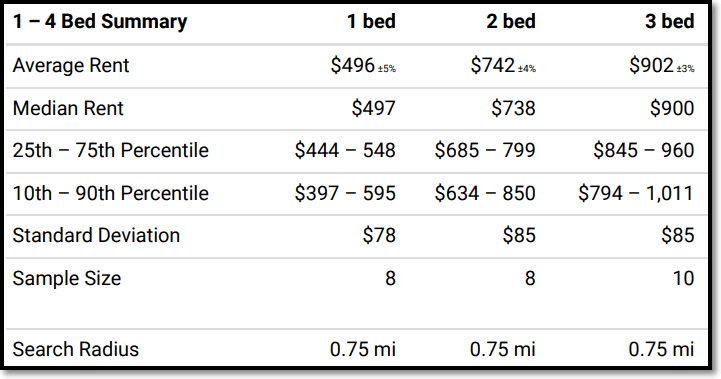Click the Standard Deviation row label
Screen dimensions: 721x379
point(96,235)
